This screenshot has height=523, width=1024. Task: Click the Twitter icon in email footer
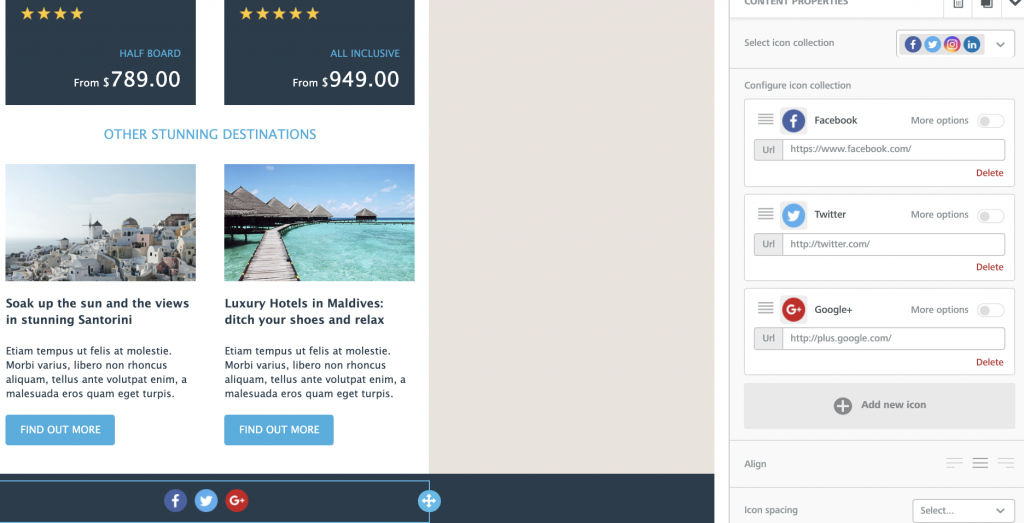[x=206, y=501]
